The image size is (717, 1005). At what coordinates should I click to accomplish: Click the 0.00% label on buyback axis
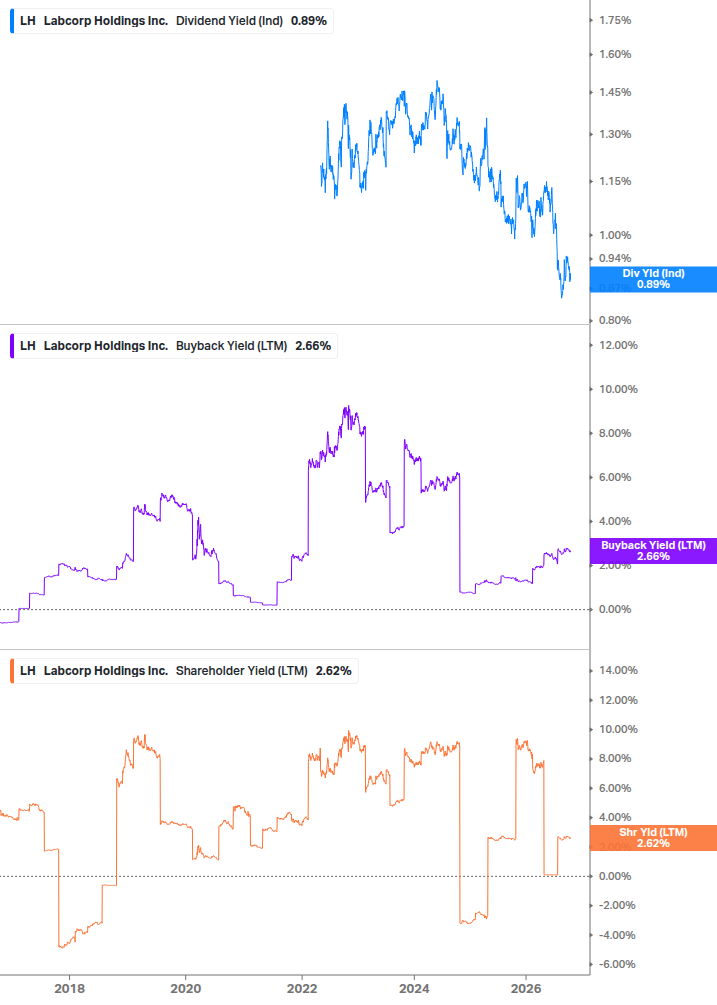(615, 610)
